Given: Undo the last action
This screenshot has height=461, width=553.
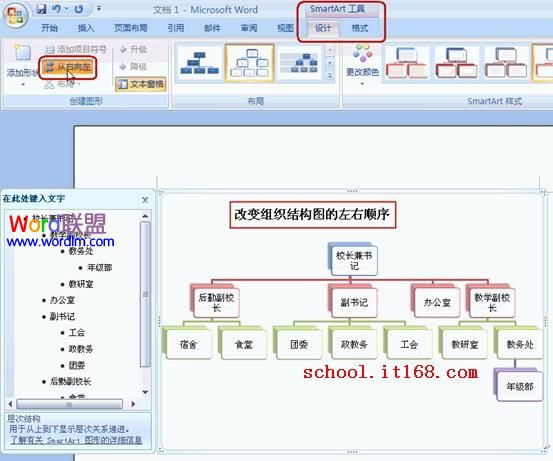Looking at the screenshot, I should pyautogui.click(x=56, y=9).
